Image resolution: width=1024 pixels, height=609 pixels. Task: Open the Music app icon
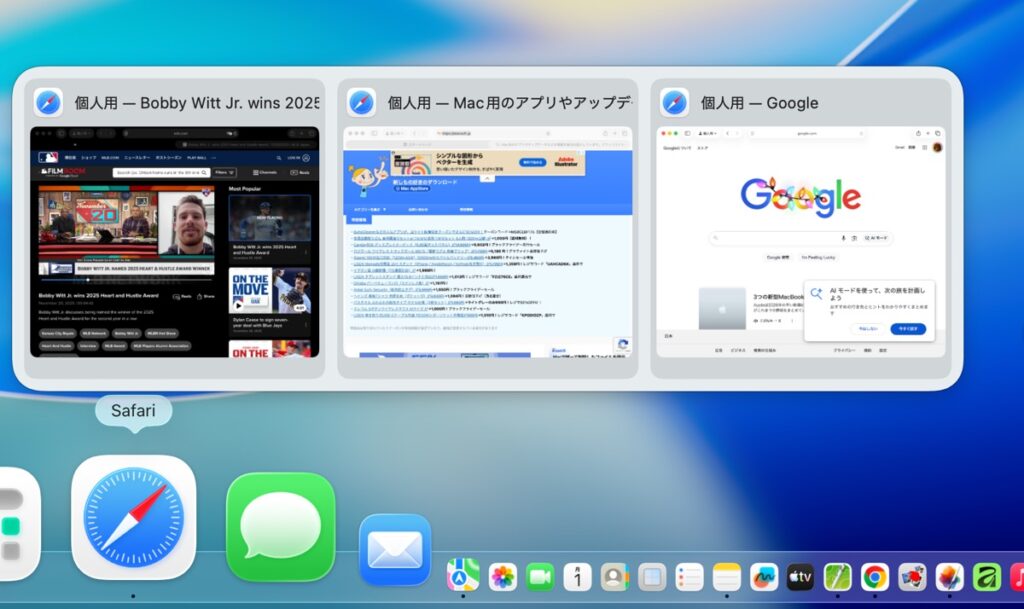pyautogui.click(x=1015, y=576)
